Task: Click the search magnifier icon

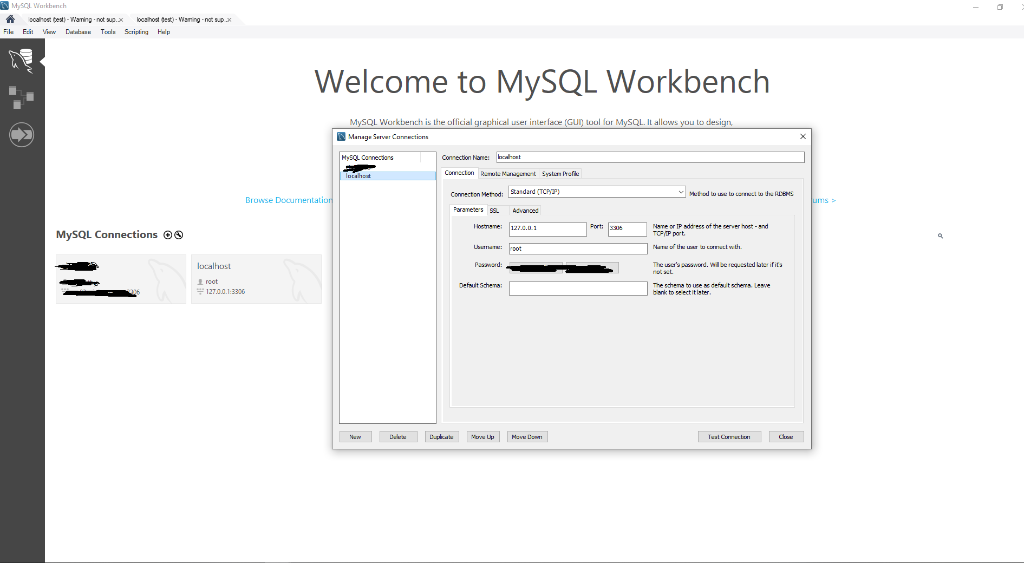Action: pyautogui.click(x=940, y=236)
